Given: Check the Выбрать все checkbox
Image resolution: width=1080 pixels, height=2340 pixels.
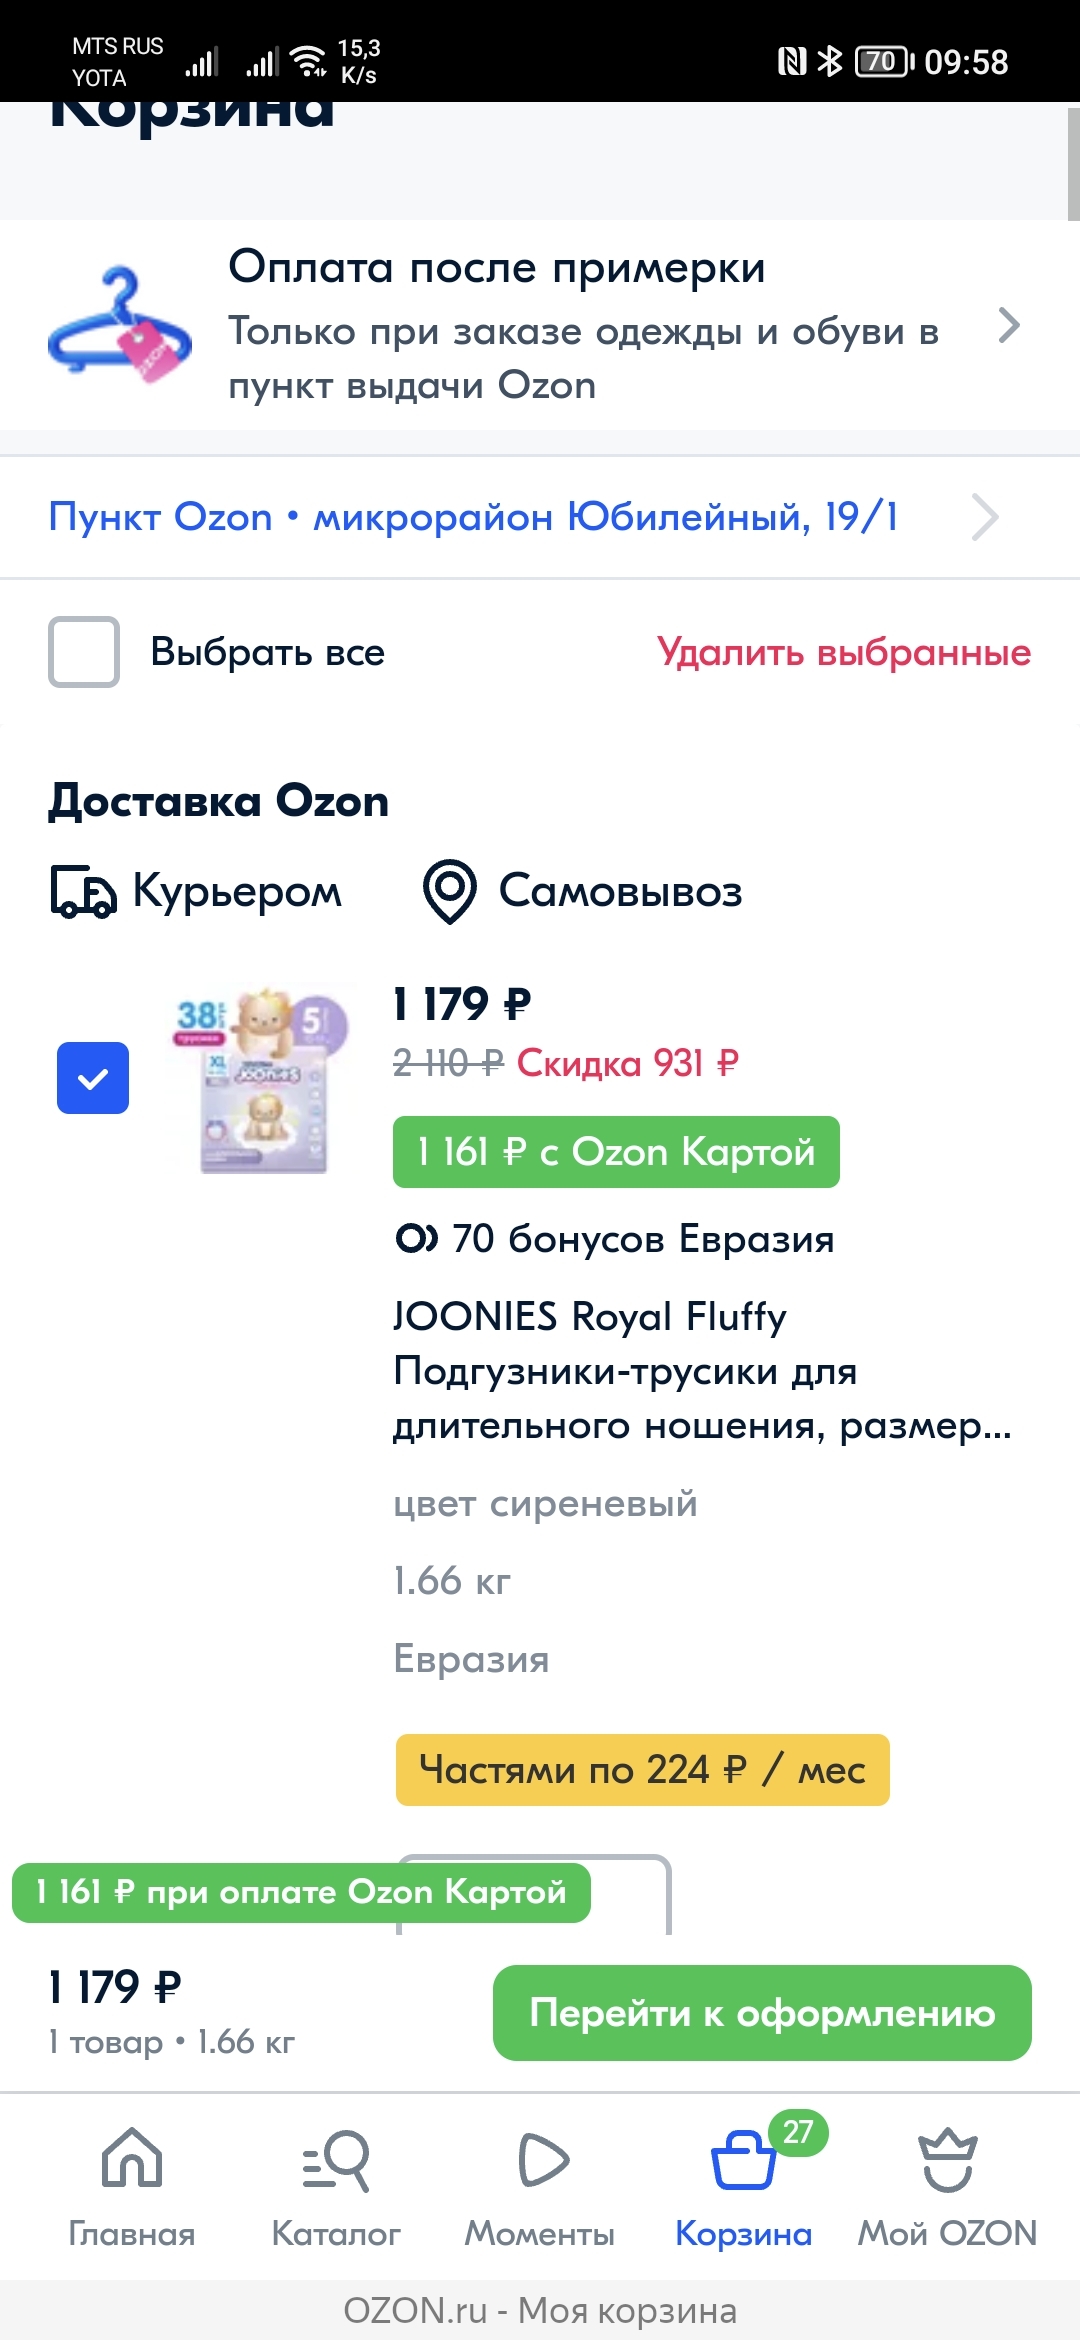Looking at the screenshot, I should coord(84,652).
